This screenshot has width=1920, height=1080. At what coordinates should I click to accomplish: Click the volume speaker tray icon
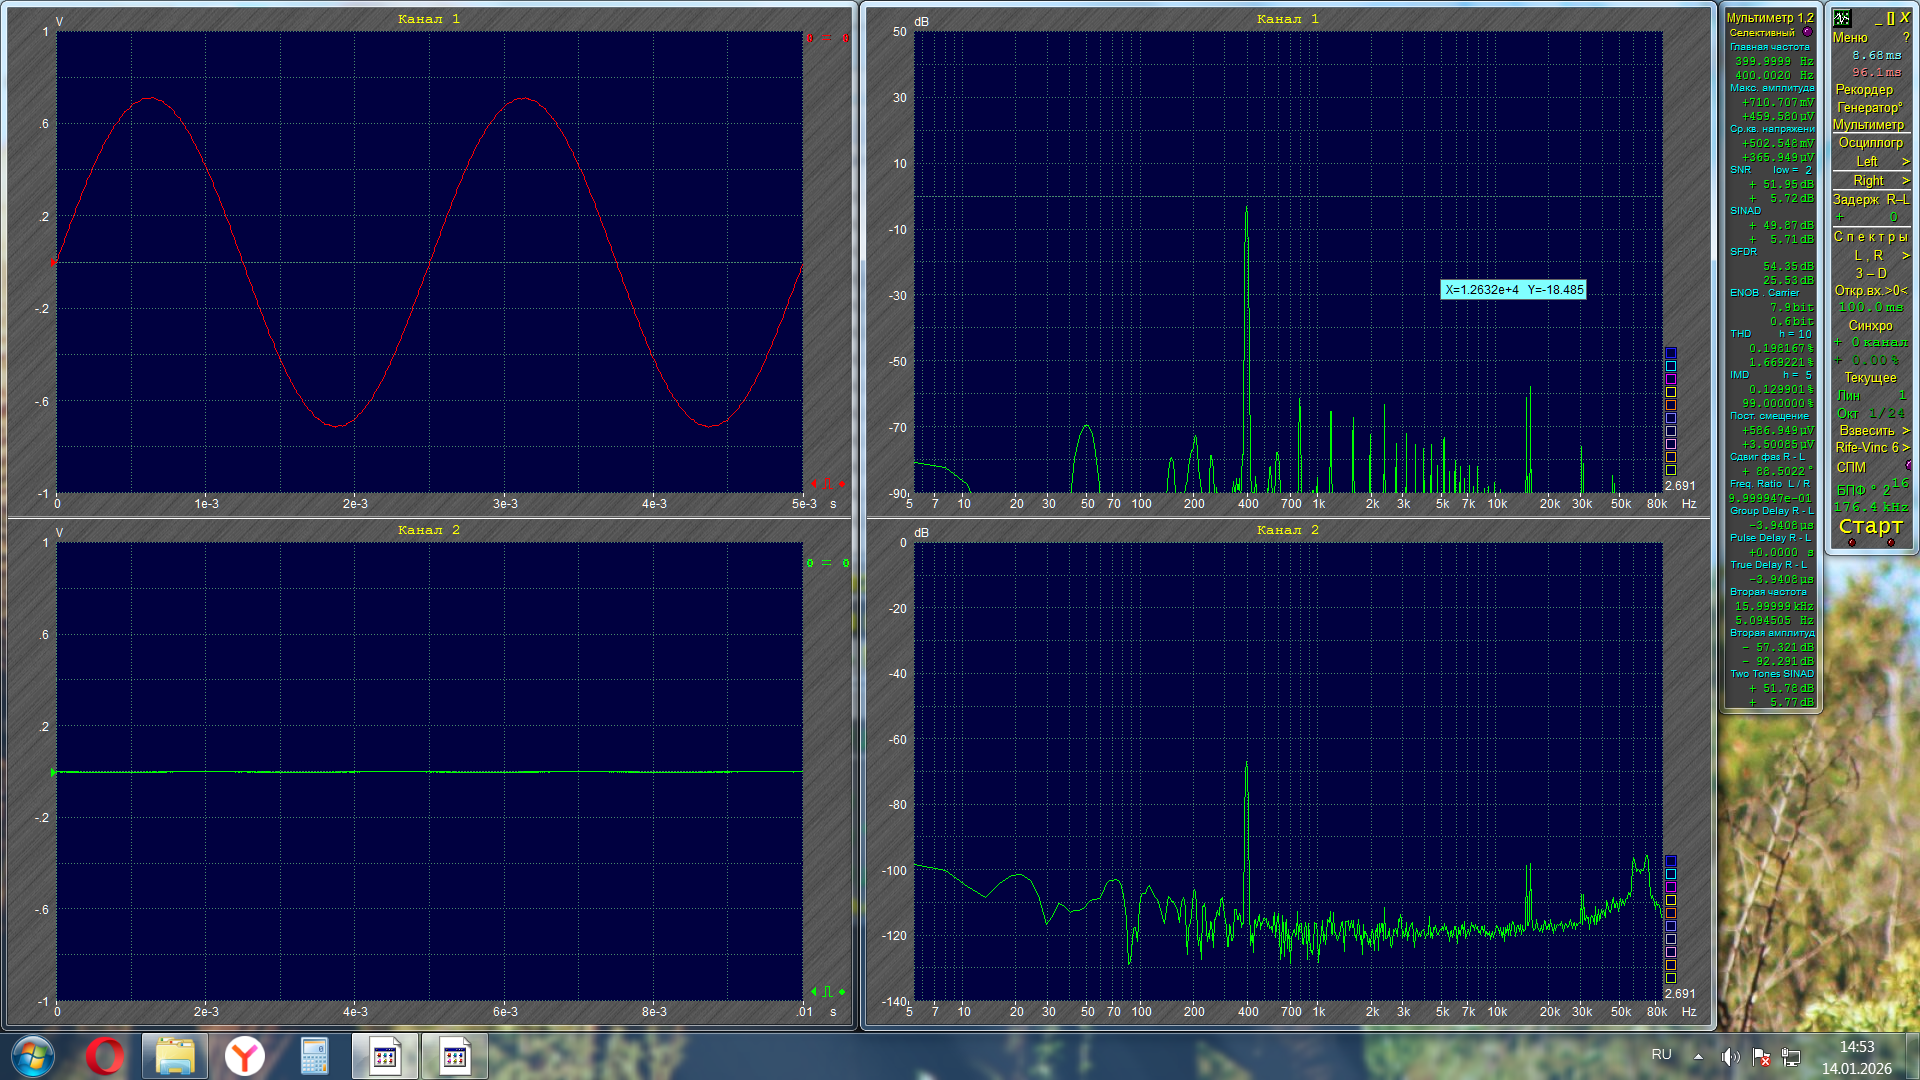click(x=1729, y=1056)
